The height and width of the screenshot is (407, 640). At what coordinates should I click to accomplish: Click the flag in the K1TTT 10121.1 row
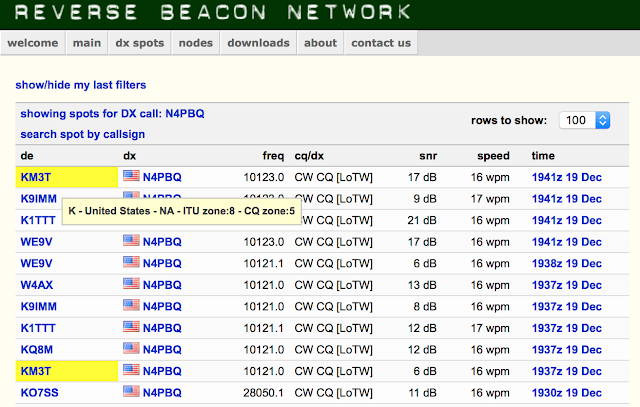(131, 327)
